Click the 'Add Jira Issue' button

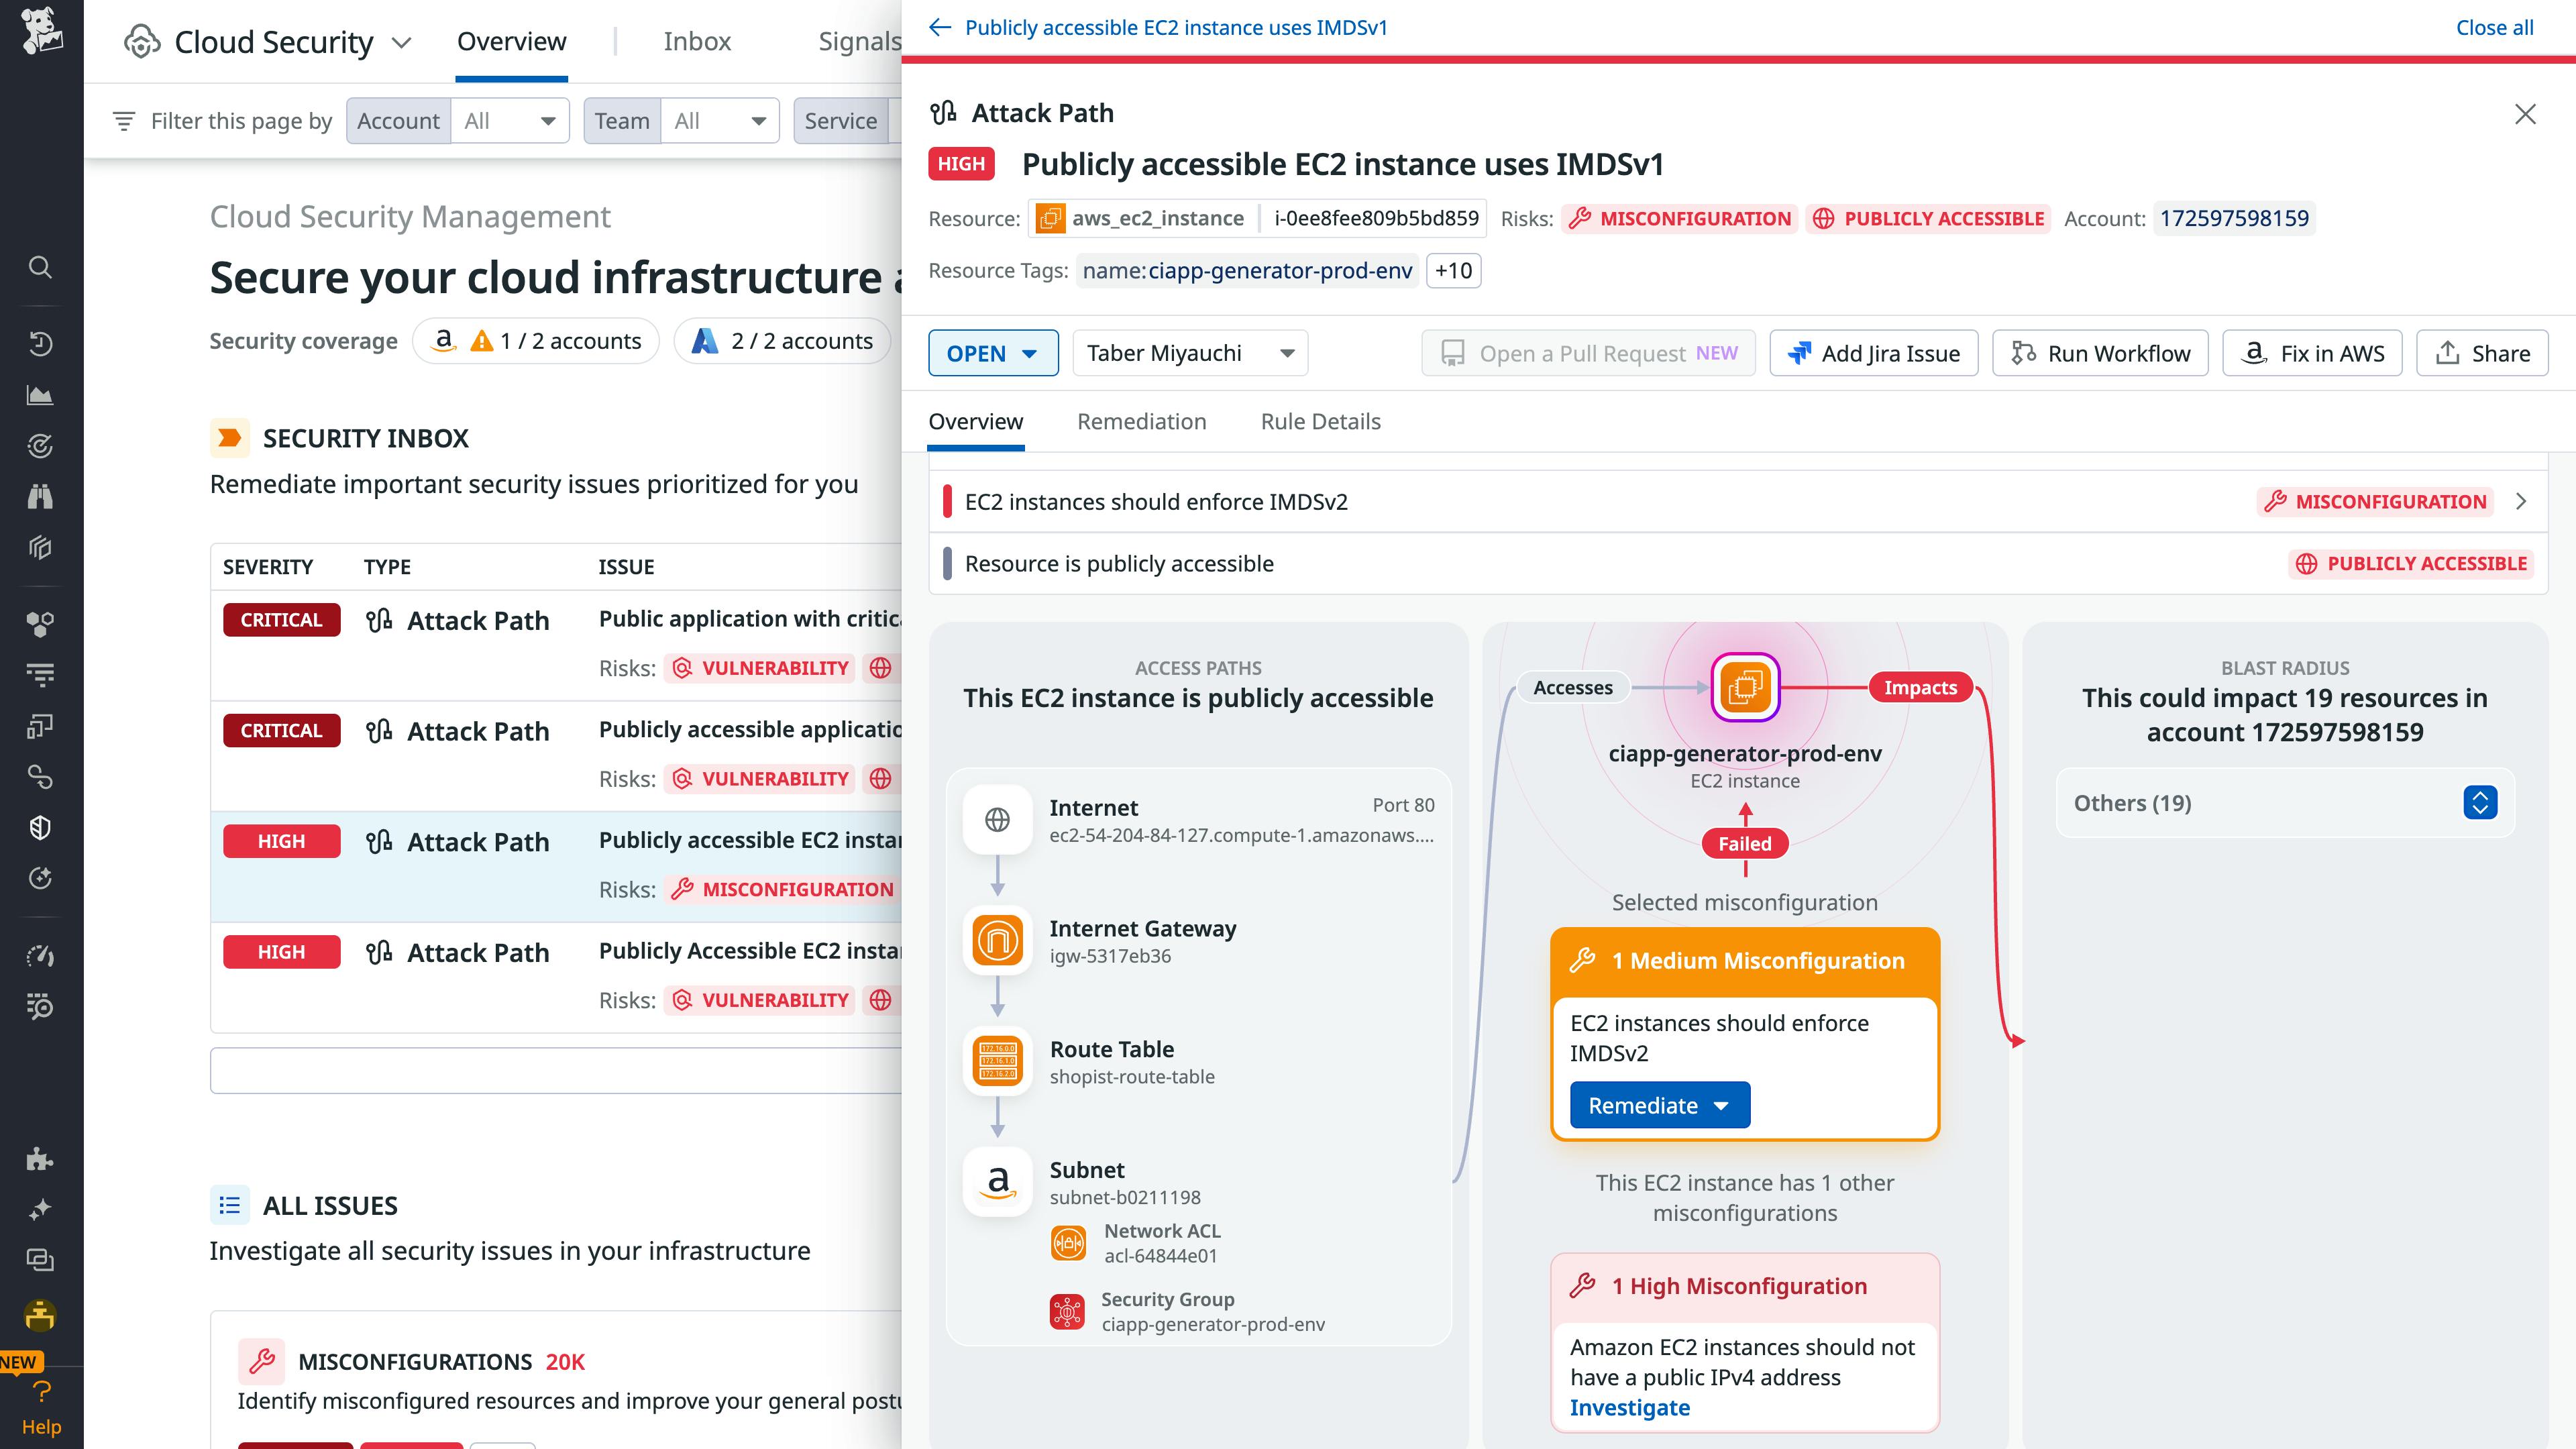click(1872, 352)
